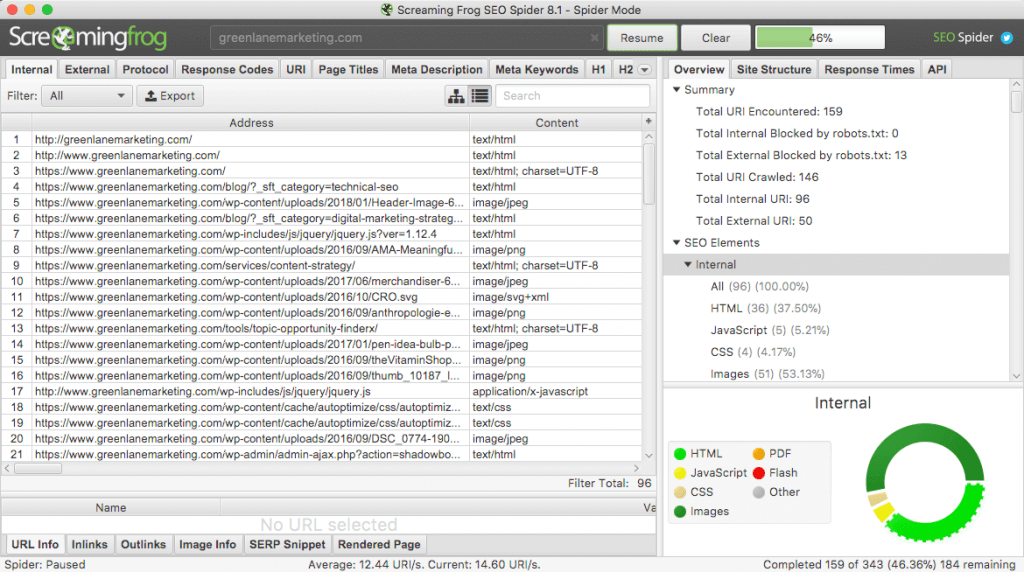The width and height of the screenshot is (1024, 572).
Task: Open the API tab
Action: tap(937, 69)
